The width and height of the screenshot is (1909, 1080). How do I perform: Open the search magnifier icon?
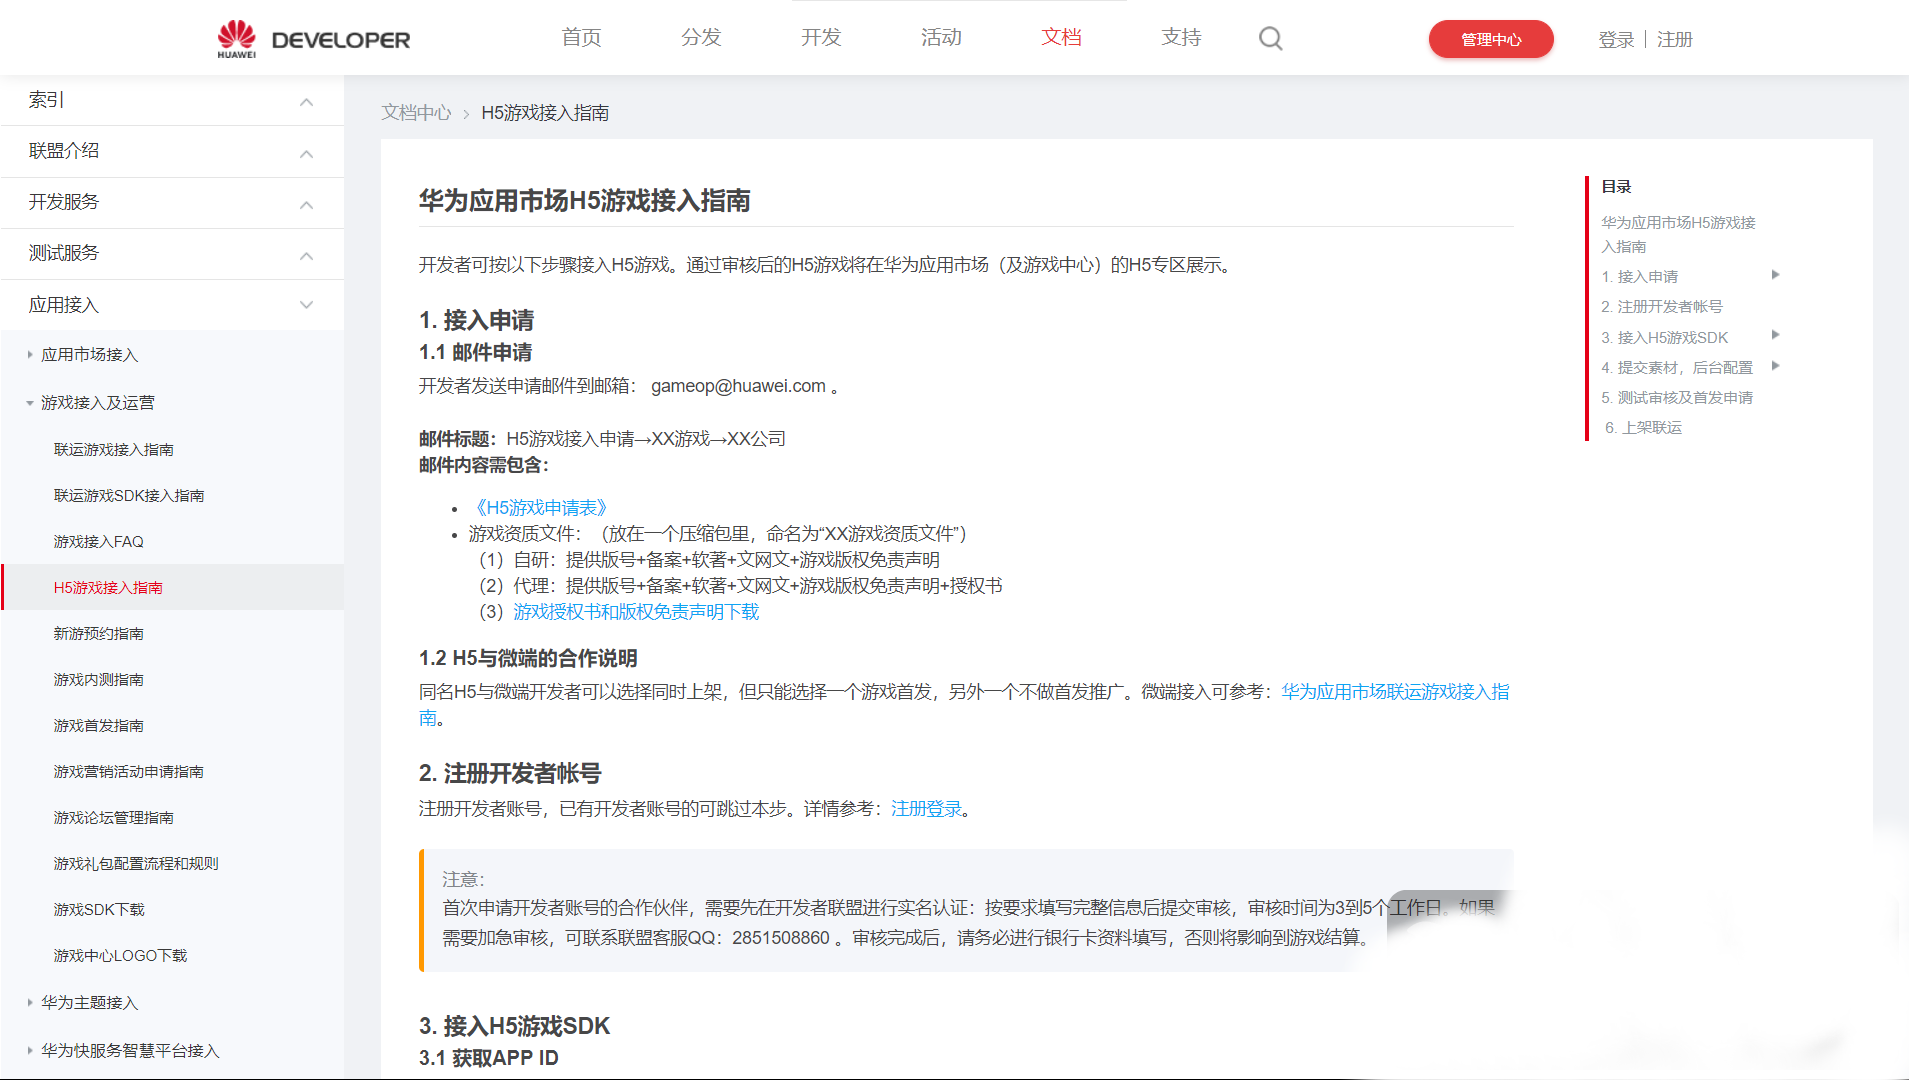1270,38
